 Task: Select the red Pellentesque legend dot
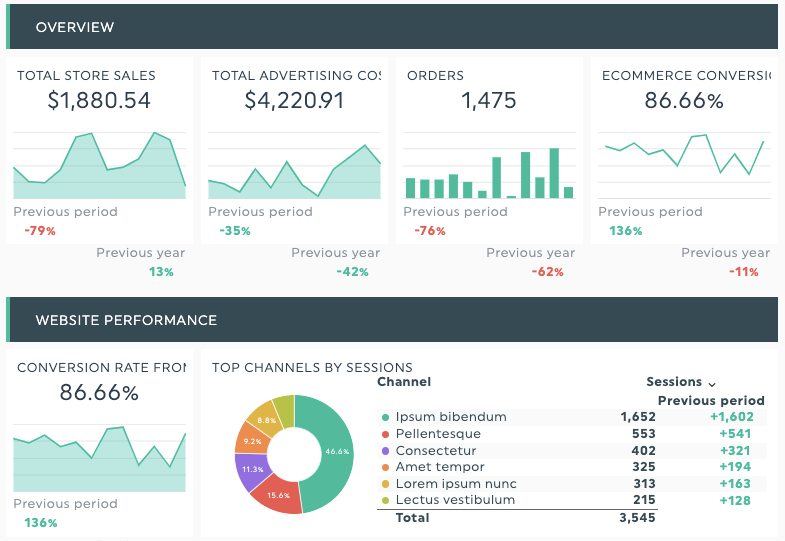coord(385,434)
